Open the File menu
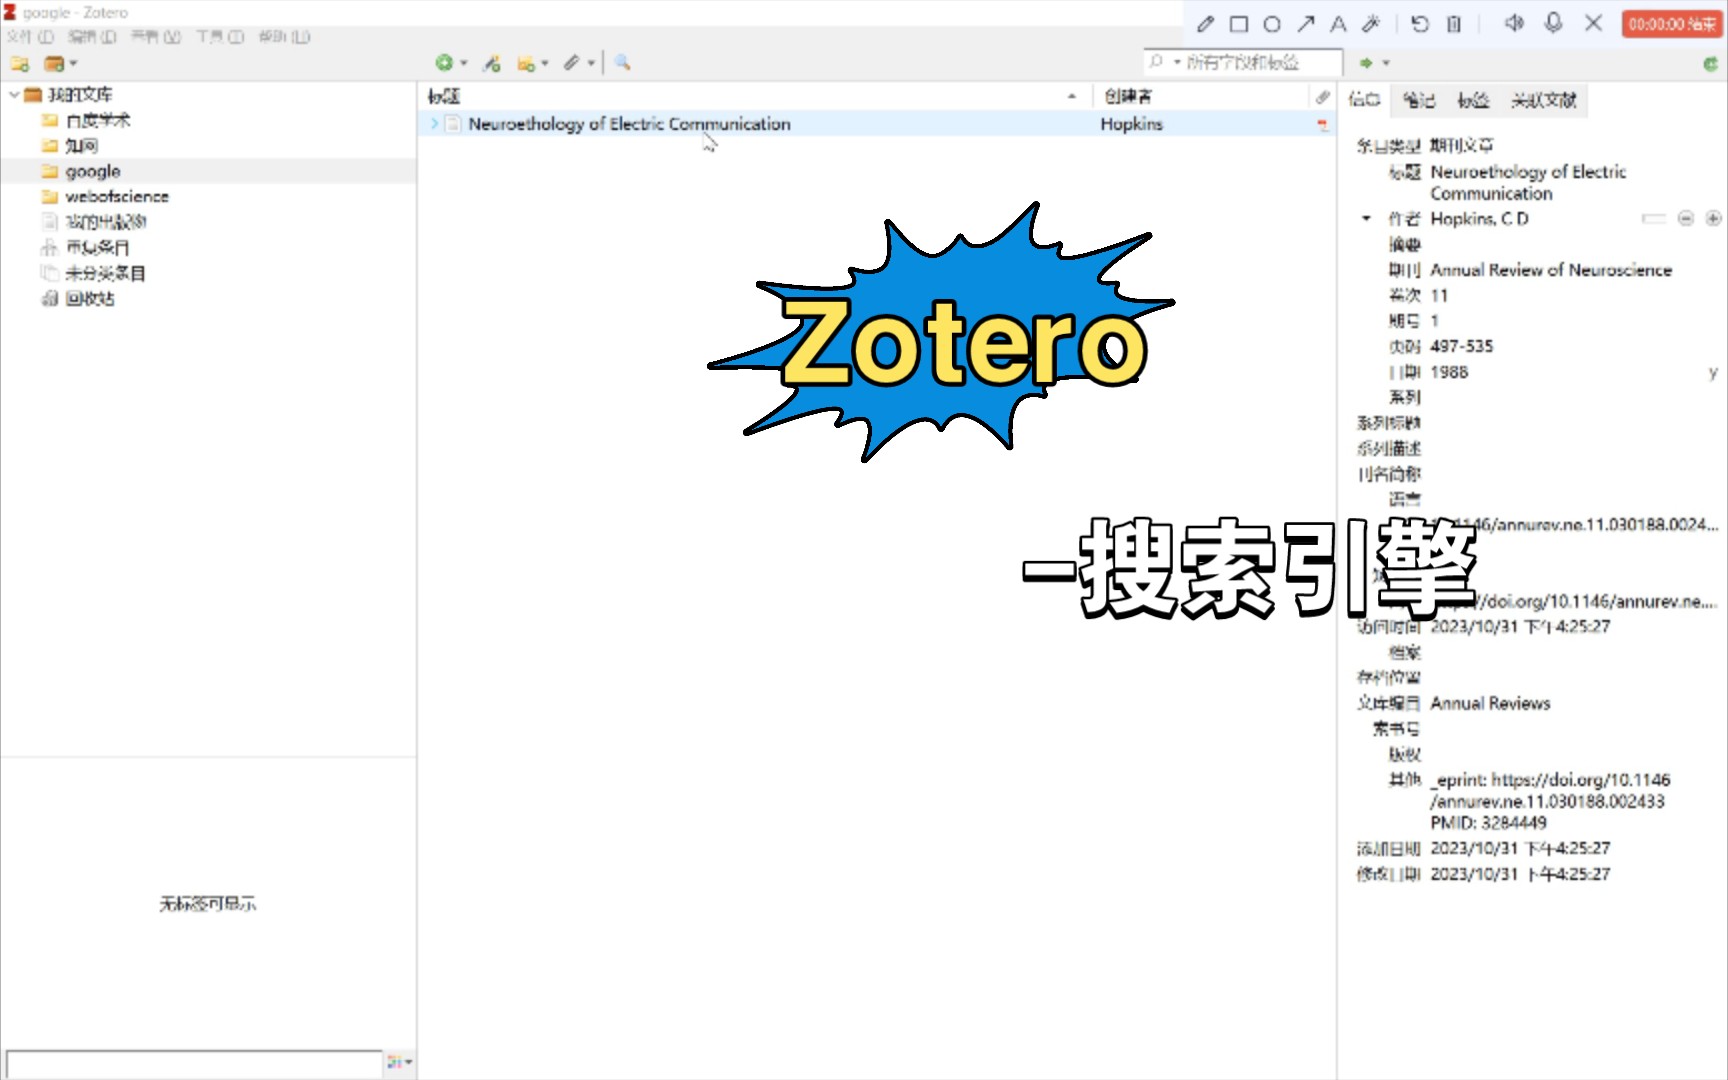Screen dimensions: 1728x1080 (x=30, y=37)
